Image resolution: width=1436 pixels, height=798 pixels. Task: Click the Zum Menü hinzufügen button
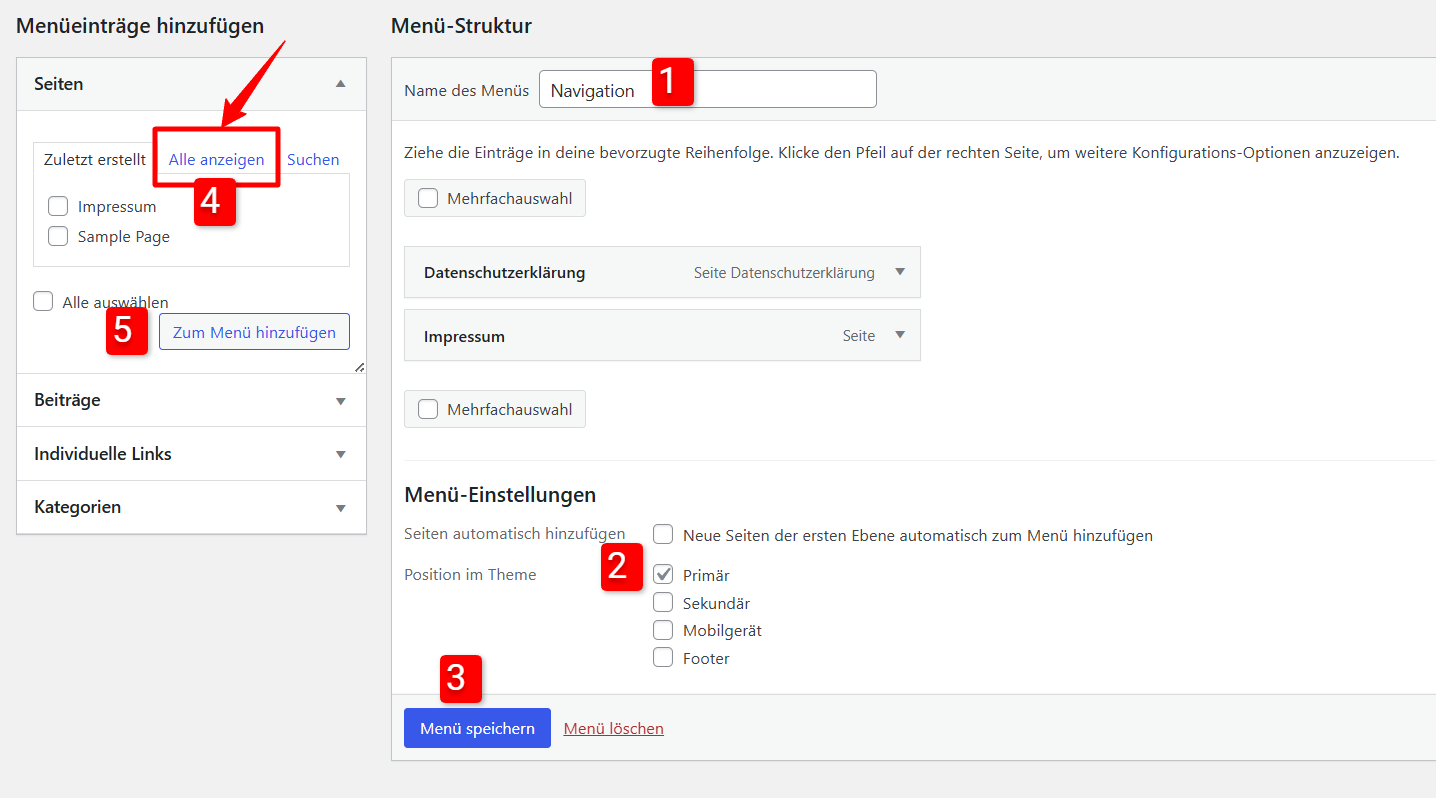point(254,333)
